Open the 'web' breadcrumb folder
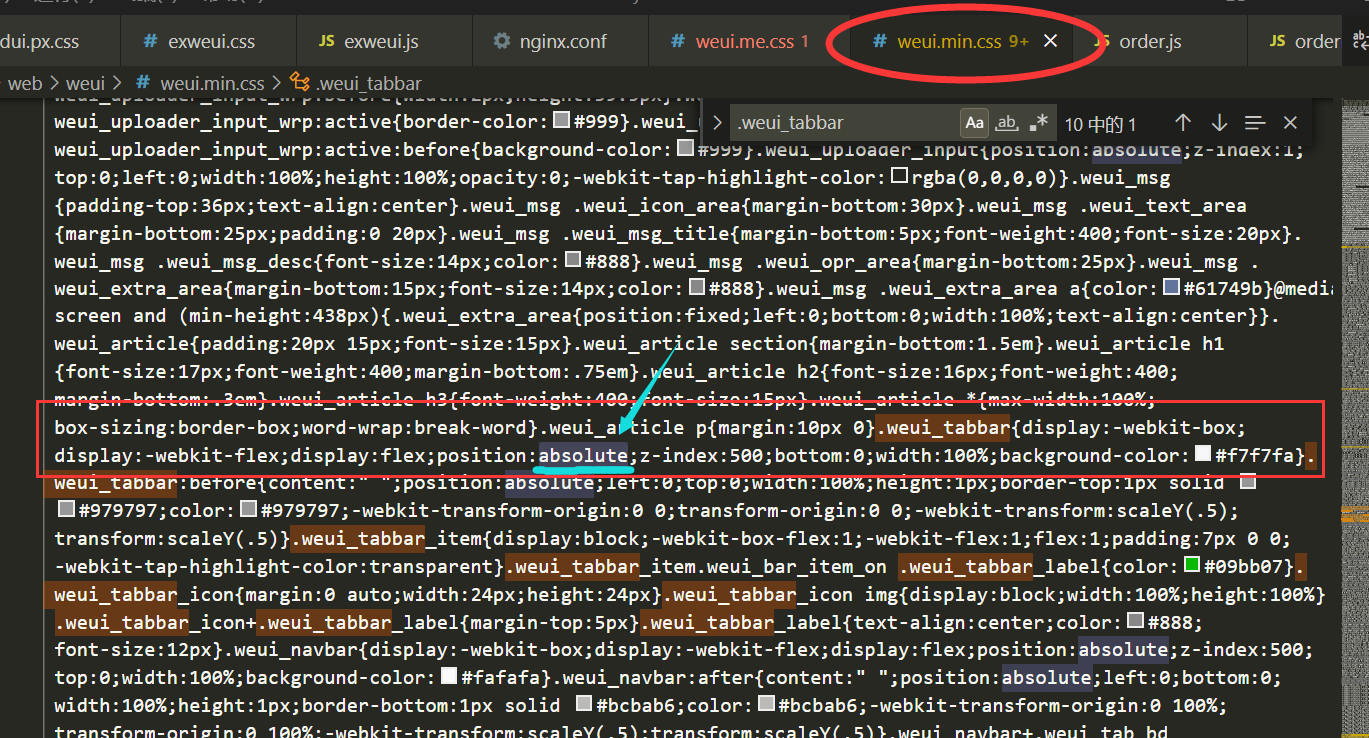1369x738 pixels. 25,83
